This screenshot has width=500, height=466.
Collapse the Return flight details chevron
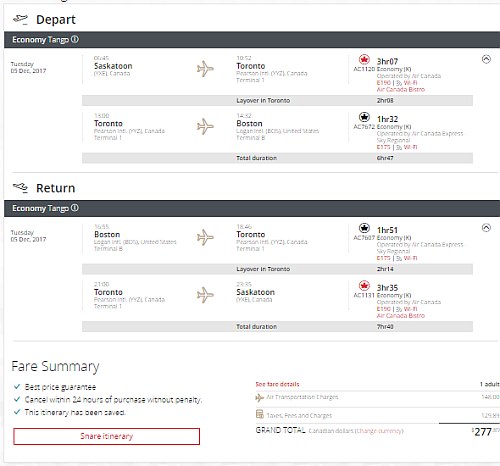[486, 228]
